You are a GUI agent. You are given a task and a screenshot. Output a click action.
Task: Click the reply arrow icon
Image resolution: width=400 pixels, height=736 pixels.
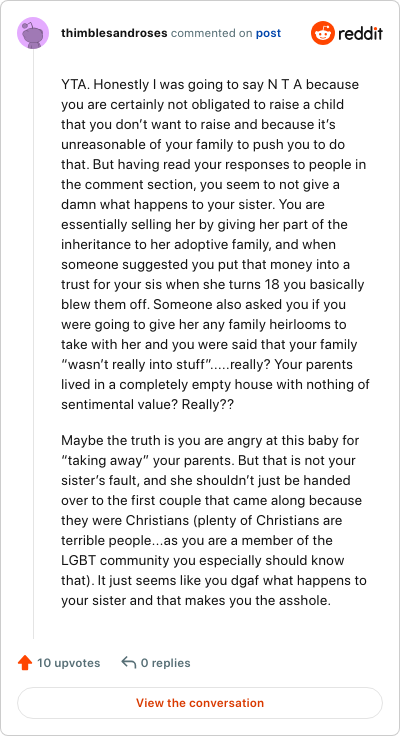click(x=128, y=663)
